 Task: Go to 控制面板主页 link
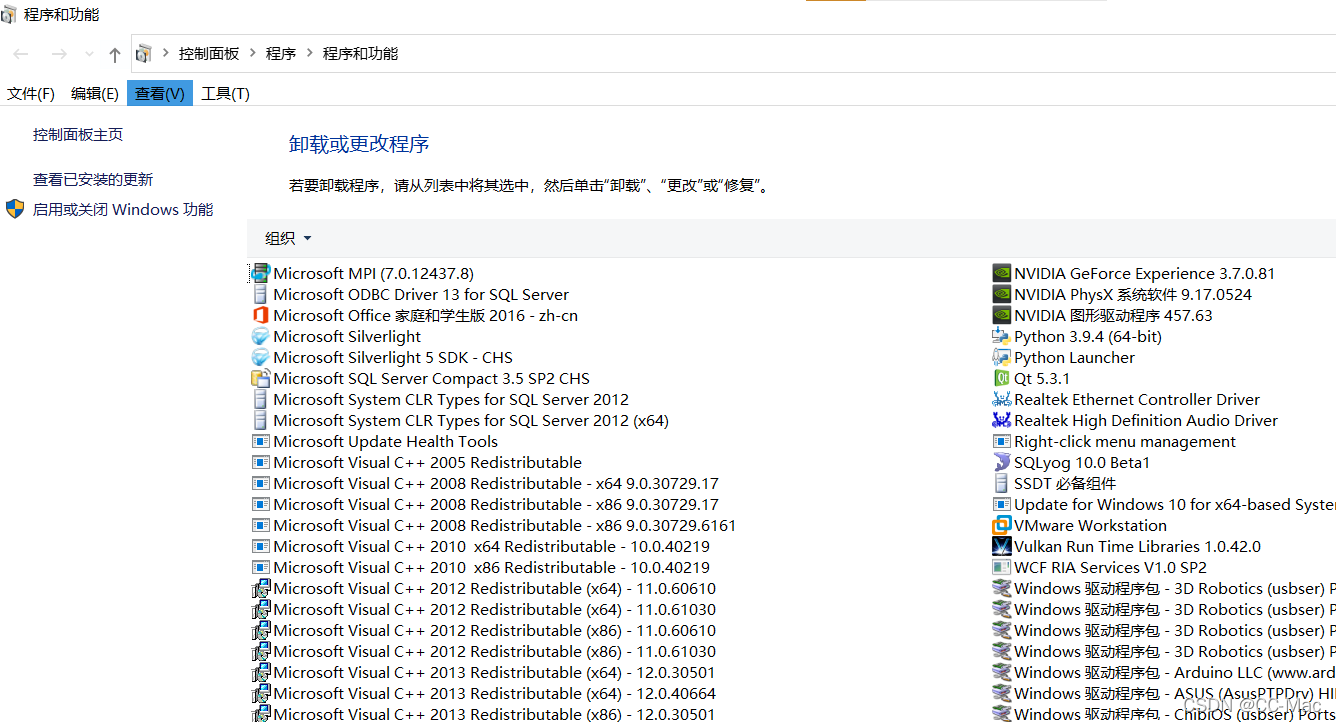tap(78, 135)
